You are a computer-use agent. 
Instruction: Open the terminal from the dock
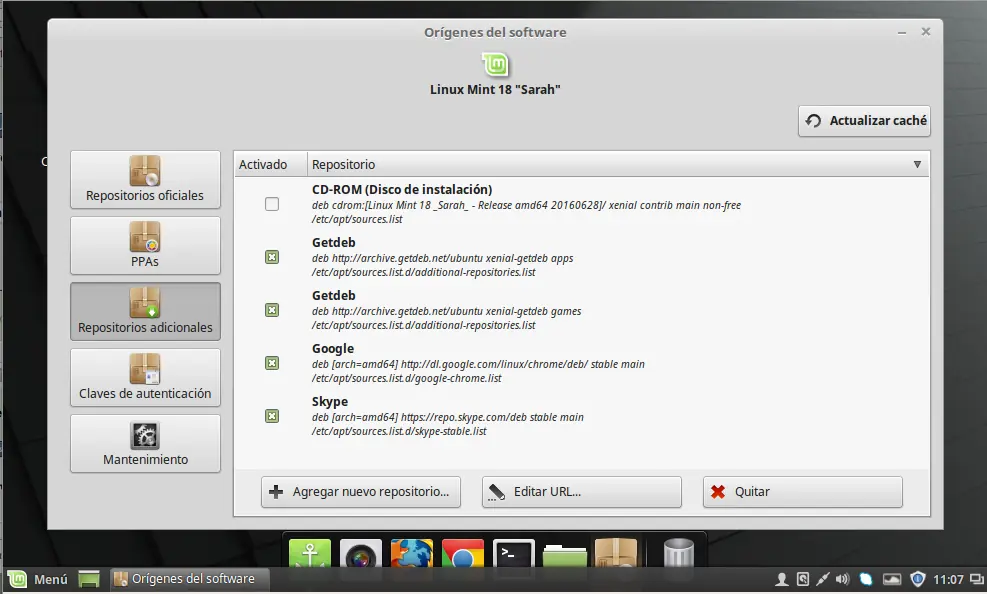coord(514,554)
